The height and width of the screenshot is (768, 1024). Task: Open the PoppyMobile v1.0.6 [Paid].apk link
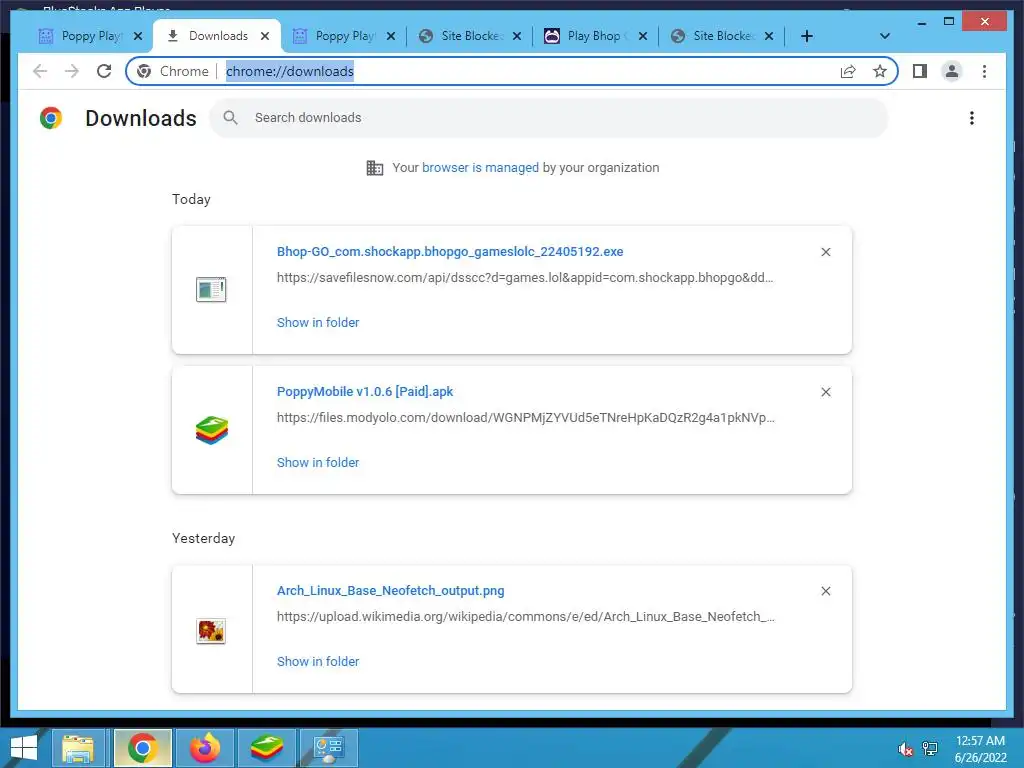pyautogui.click(x=365, y=392)
